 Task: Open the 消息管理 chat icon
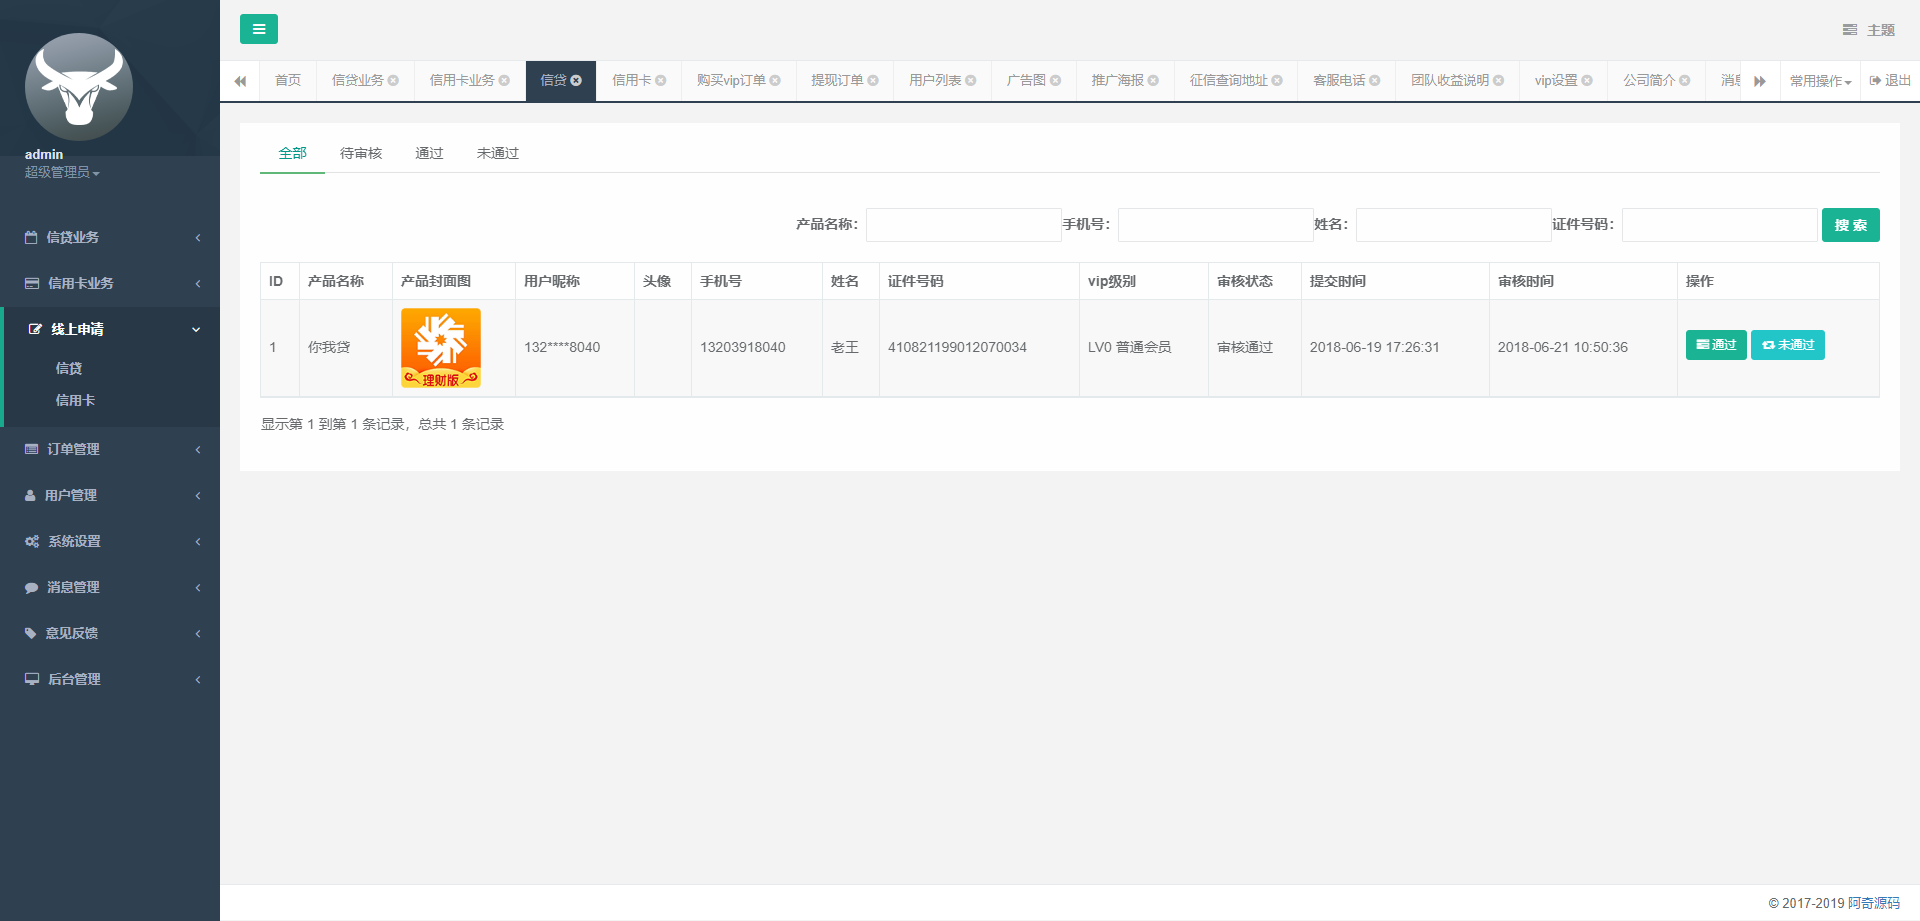pos(30,587)
